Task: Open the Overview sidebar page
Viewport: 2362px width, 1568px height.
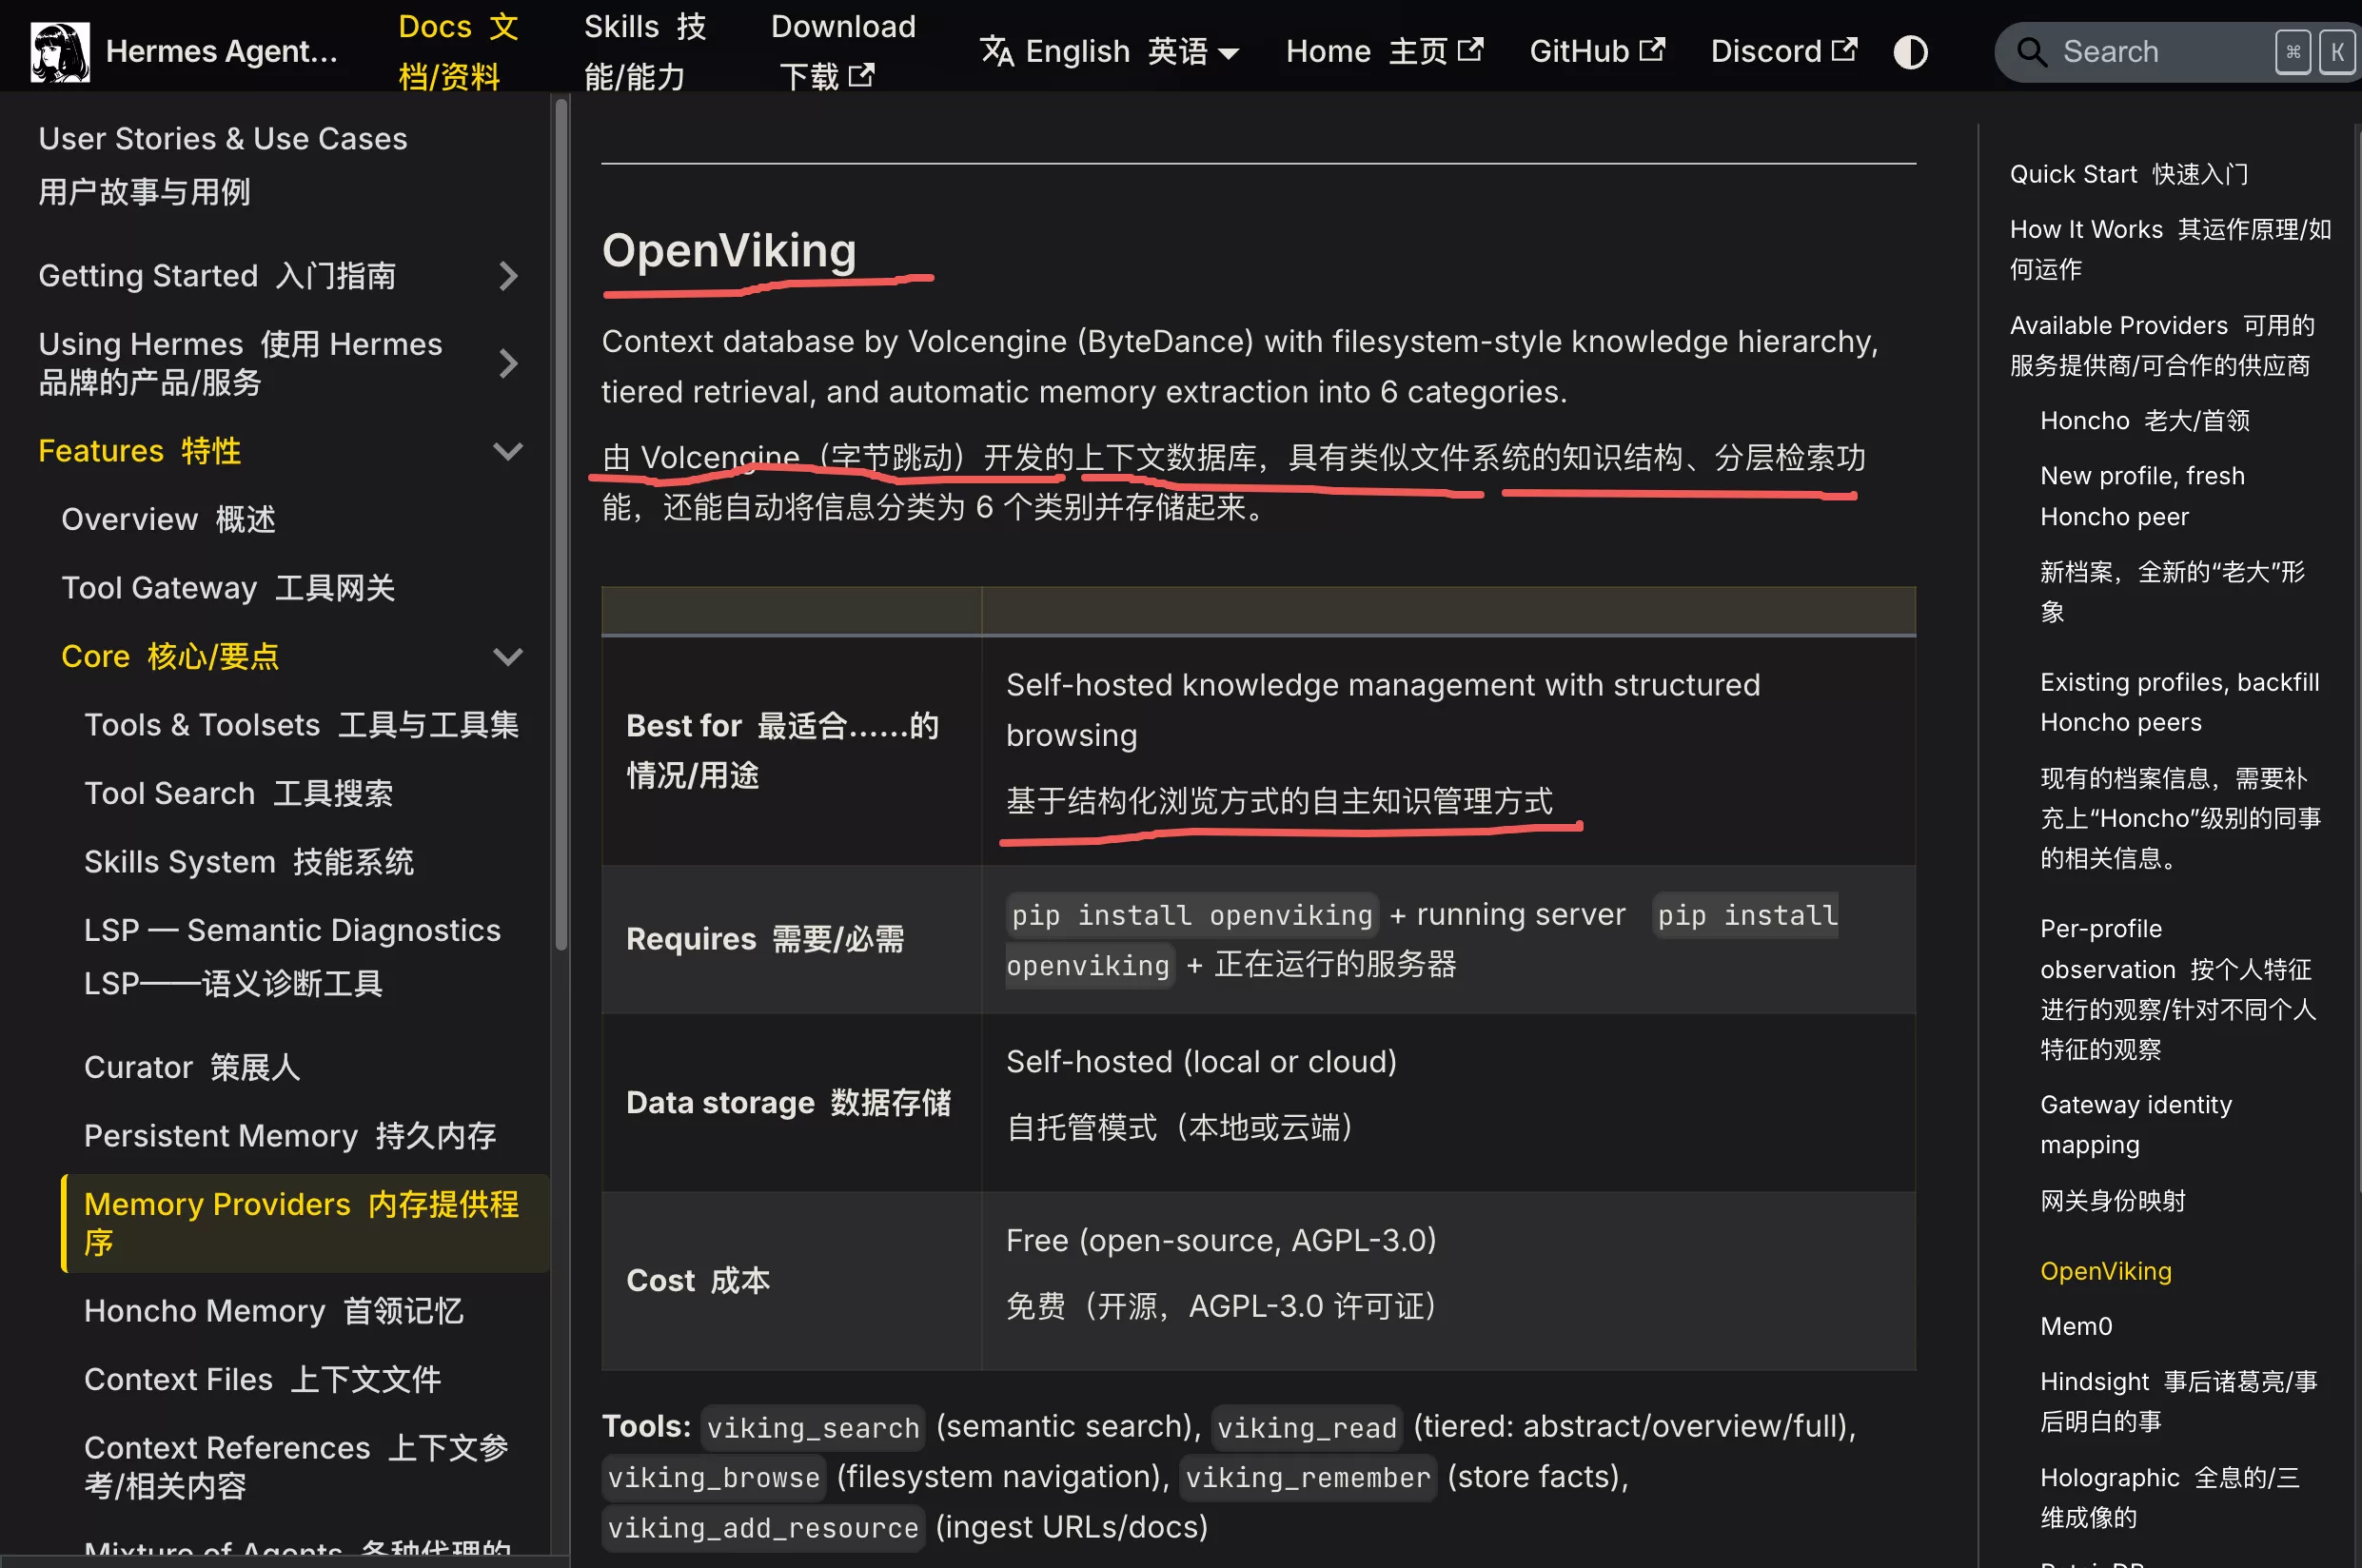Action: 168,519
